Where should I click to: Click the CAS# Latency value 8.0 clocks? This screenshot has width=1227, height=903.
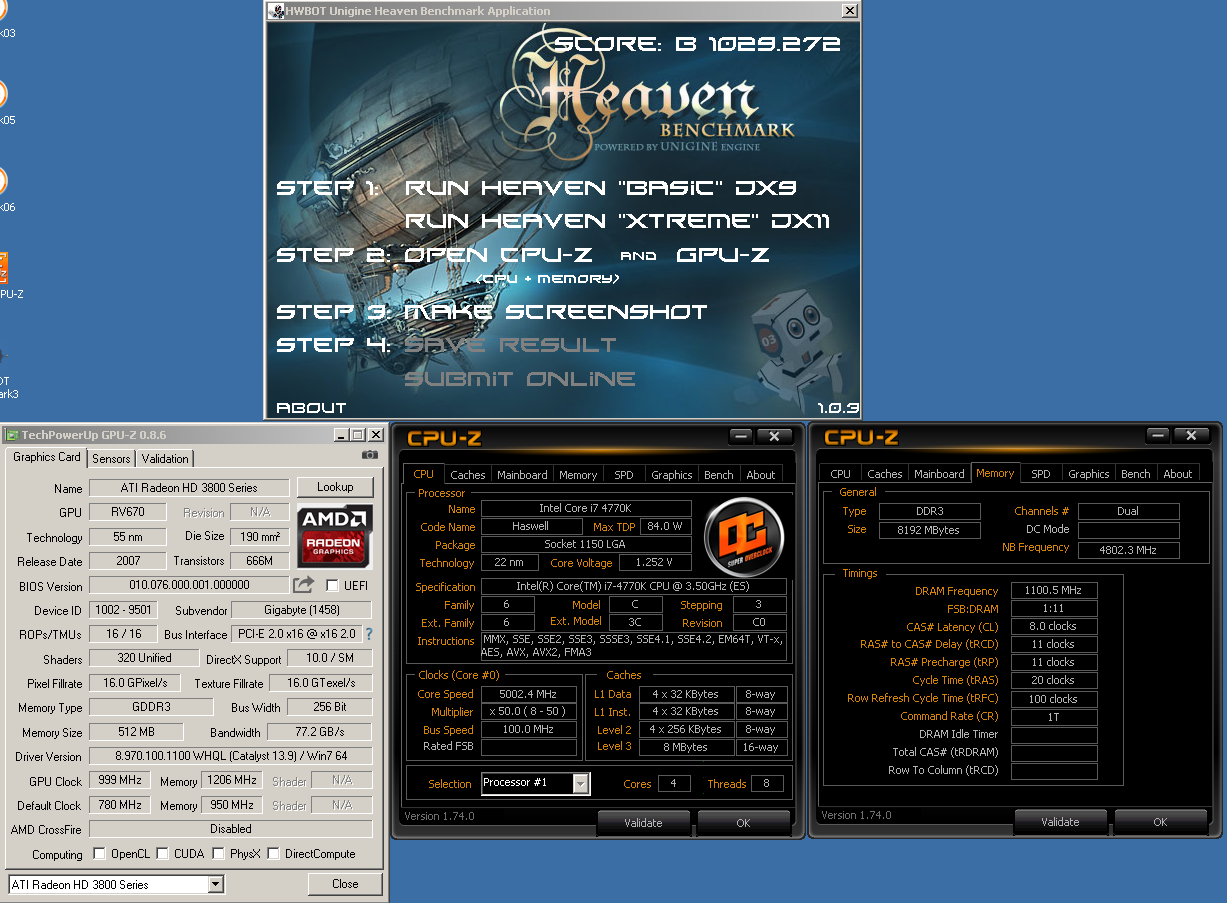(x=1054, y=626)
